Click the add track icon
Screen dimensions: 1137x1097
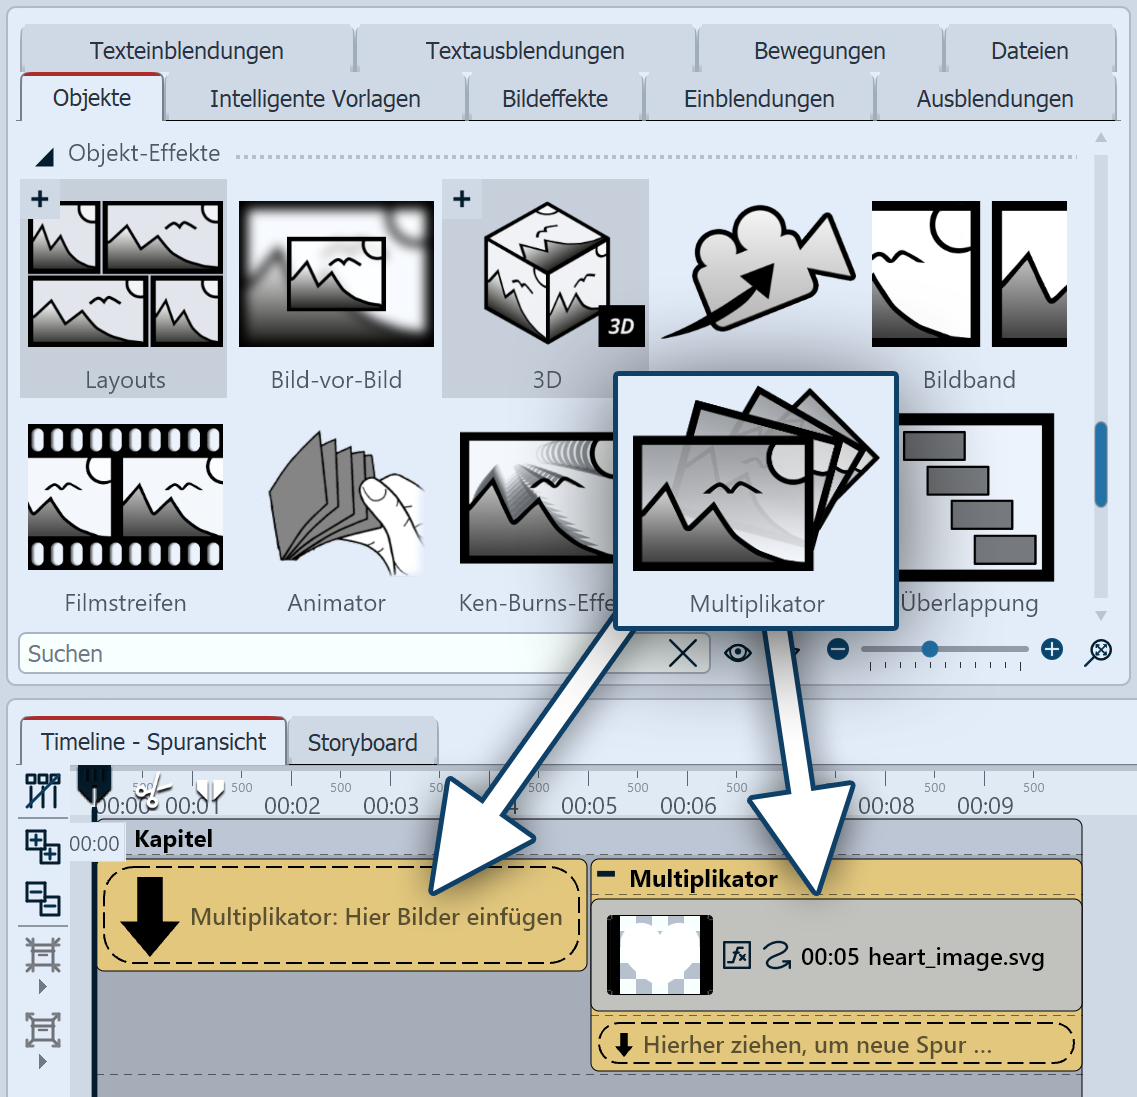(x=43, y=847)
